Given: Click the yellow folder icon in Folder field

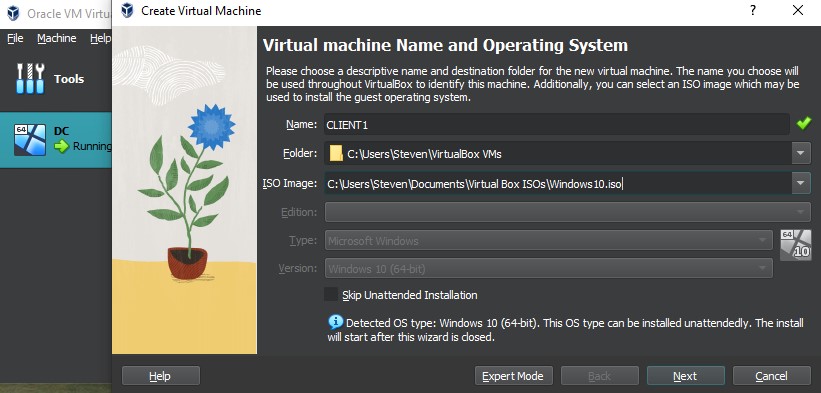Looking at the screenshot, I should pos(336,154).
